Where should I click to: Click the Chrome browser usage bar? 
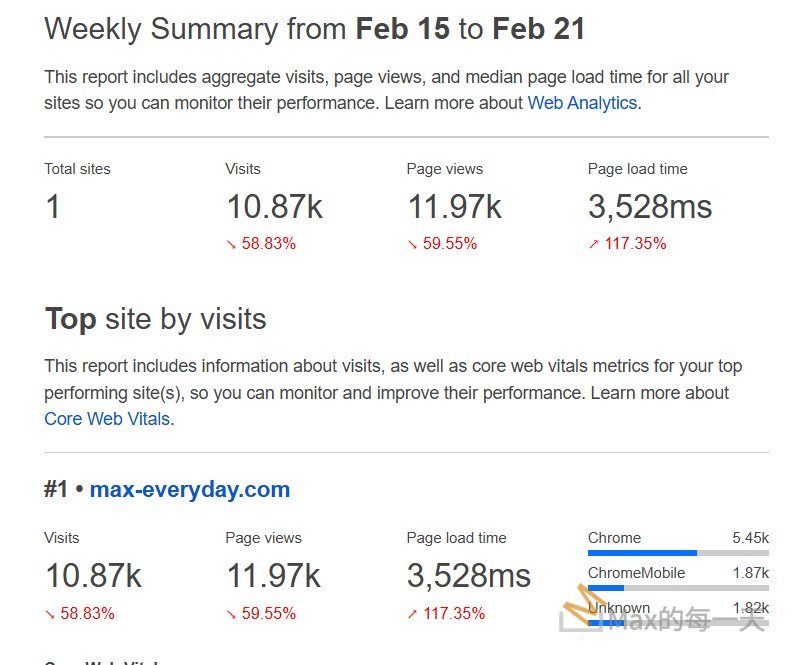coord(678,552)
